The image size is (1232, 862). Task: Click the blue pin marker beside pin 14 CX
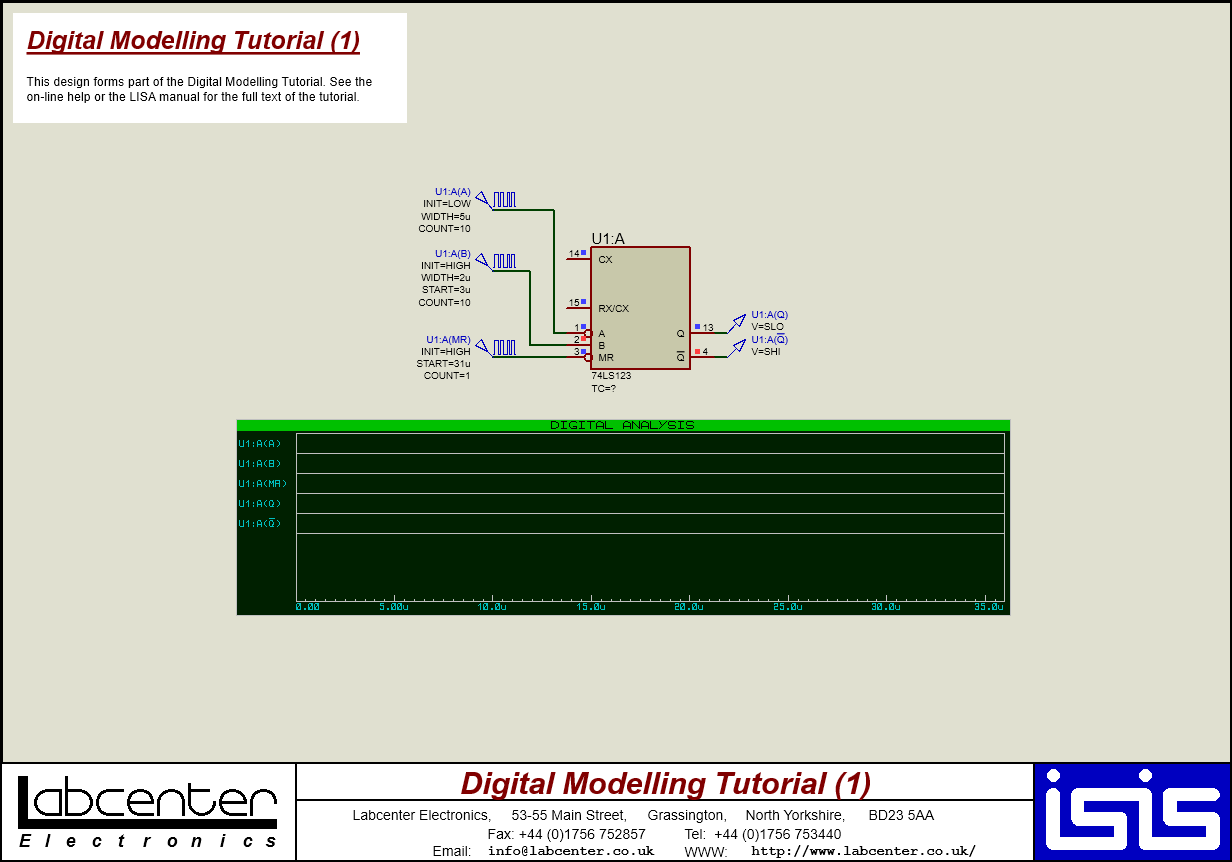coord(583,254)
